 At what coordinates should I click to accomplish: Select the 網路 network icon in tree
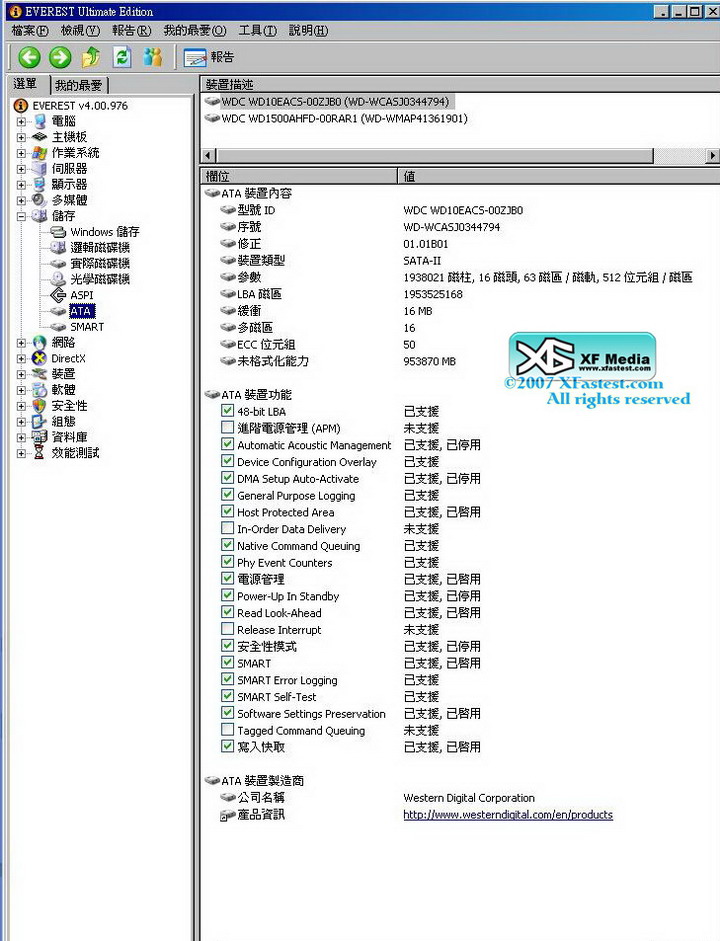click(x=40, y=343)
